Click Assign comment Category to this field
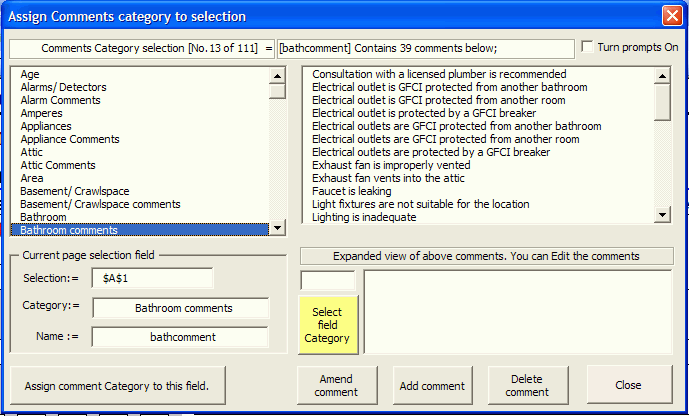Viewport: 689px width, 416px height. 118,385
